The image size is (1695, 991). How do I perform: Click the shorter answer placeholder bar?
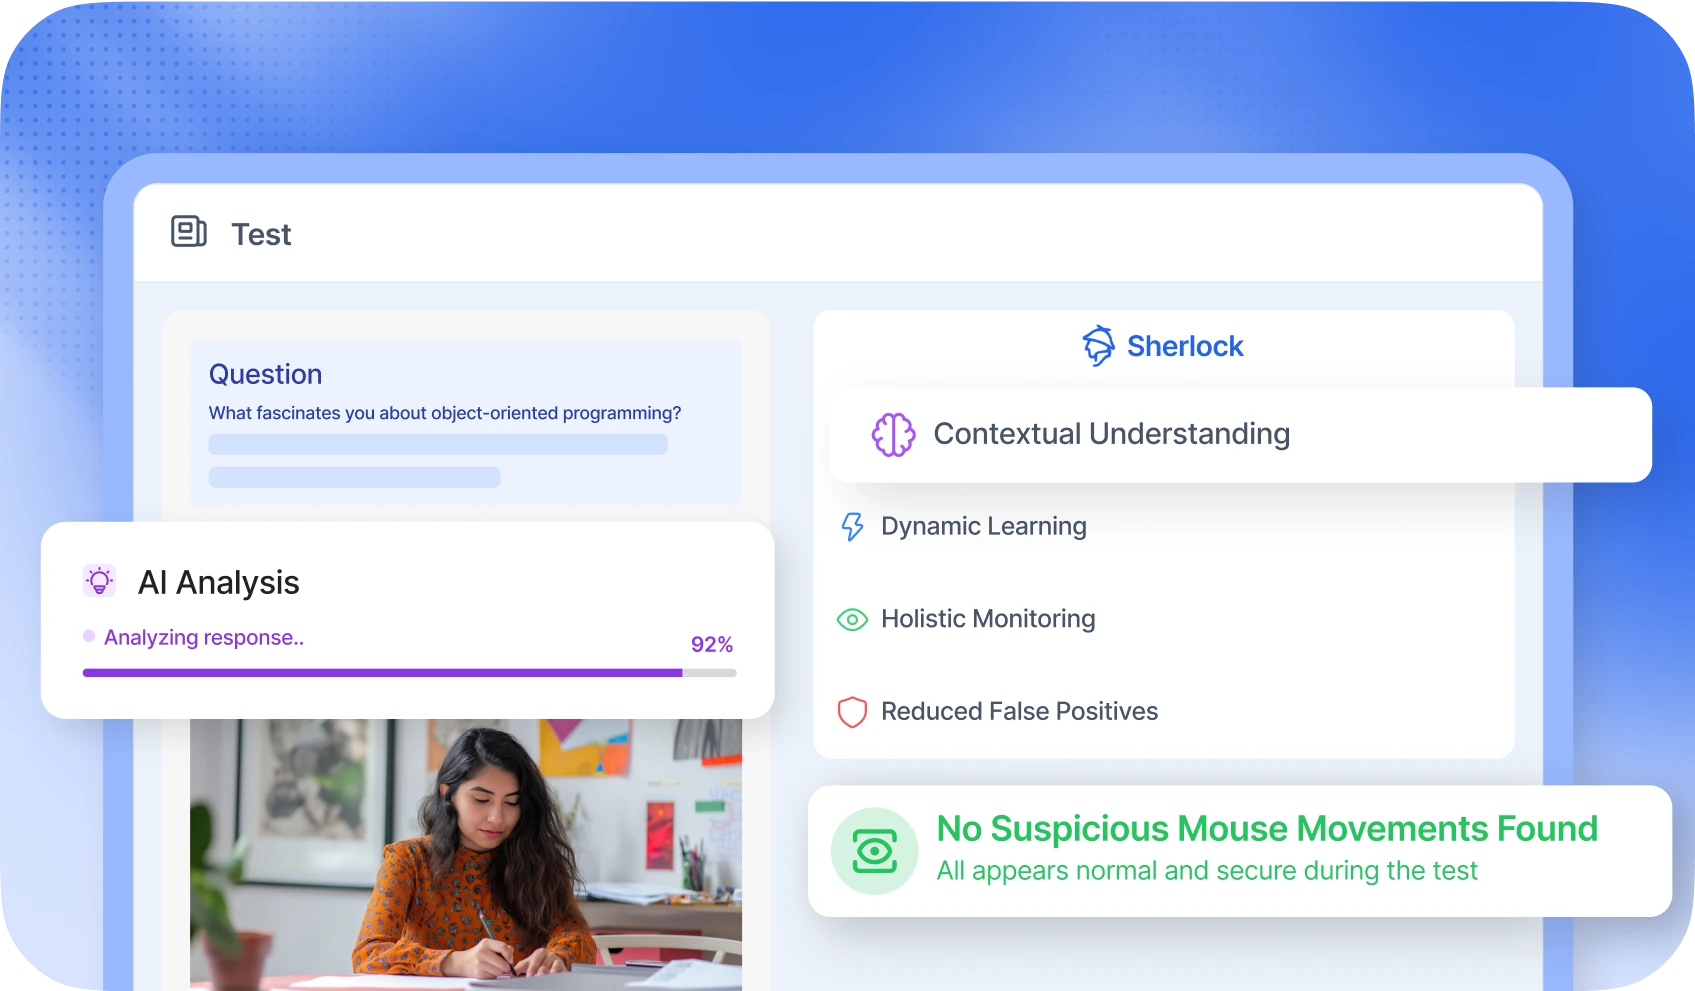(x=354, y=477)
